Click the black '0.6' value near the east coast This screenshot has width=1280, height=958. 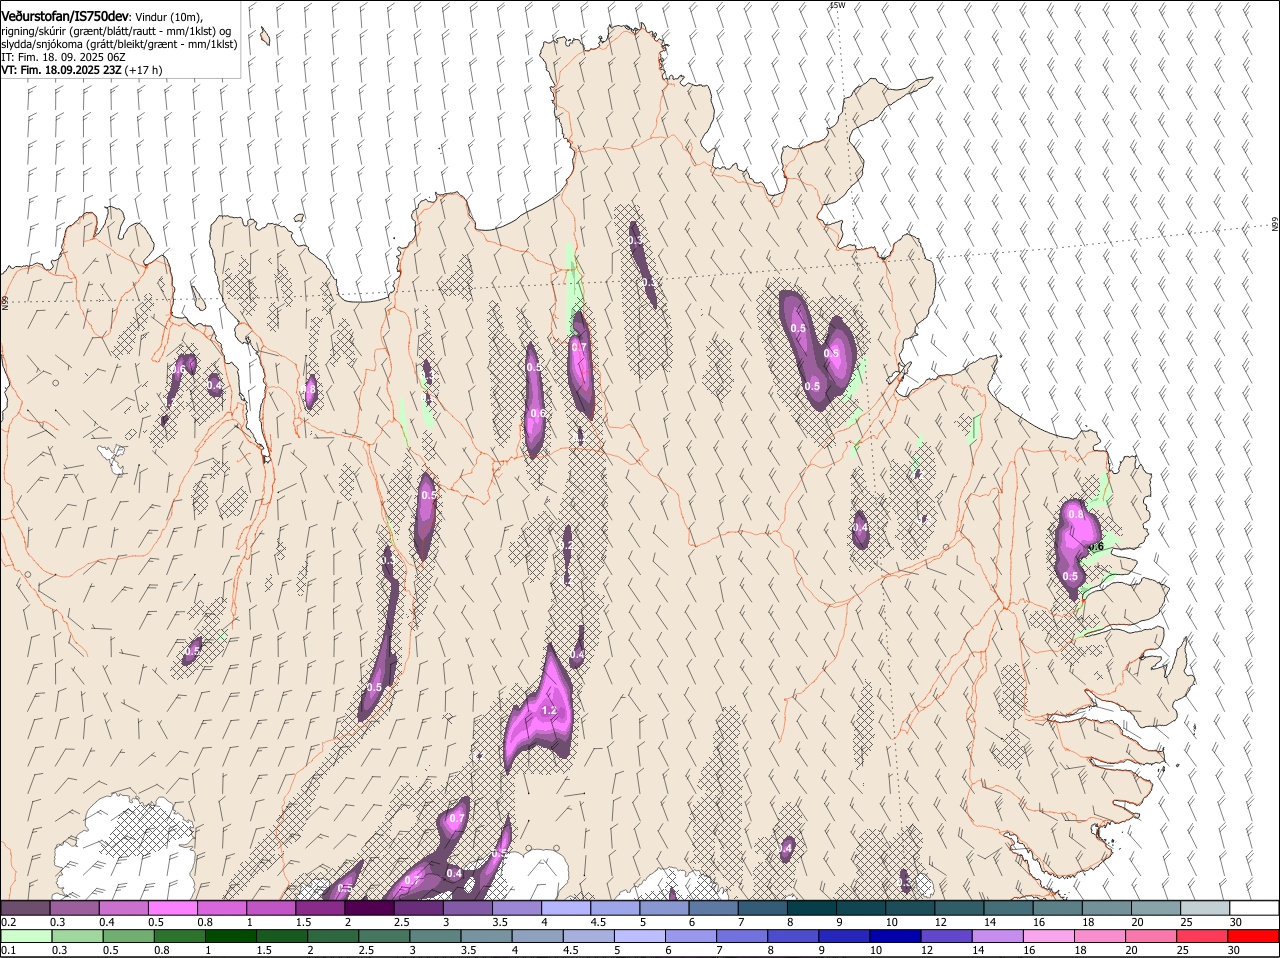(x=1096, y=547)
